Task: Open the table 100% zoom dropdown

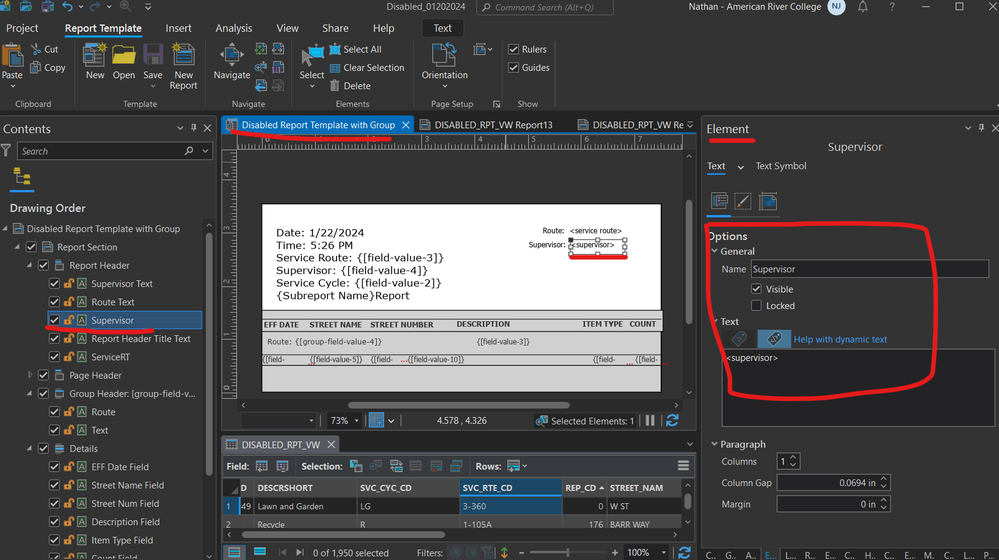Action: click(x=663, y=552)
